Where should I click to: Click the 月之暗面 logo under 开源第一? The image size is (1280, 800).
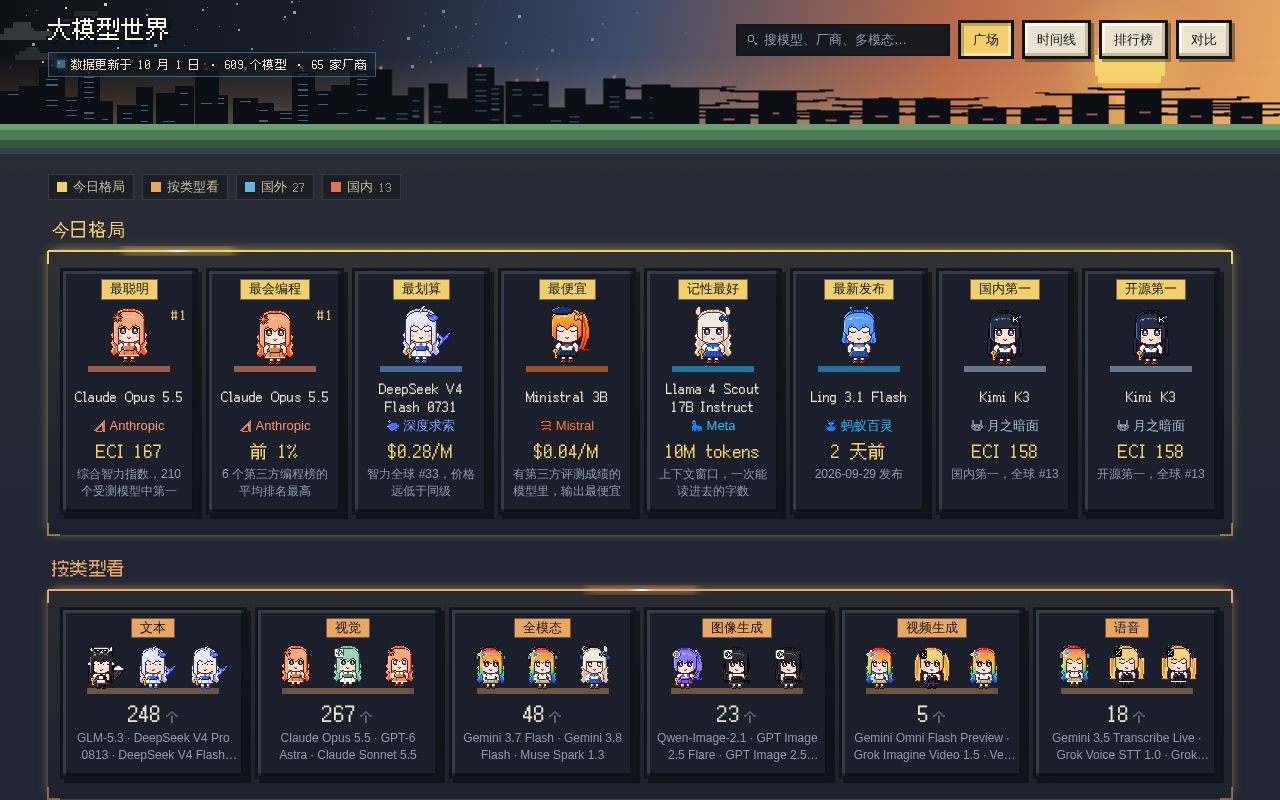pyautogui.click(x=1123, y=426)
